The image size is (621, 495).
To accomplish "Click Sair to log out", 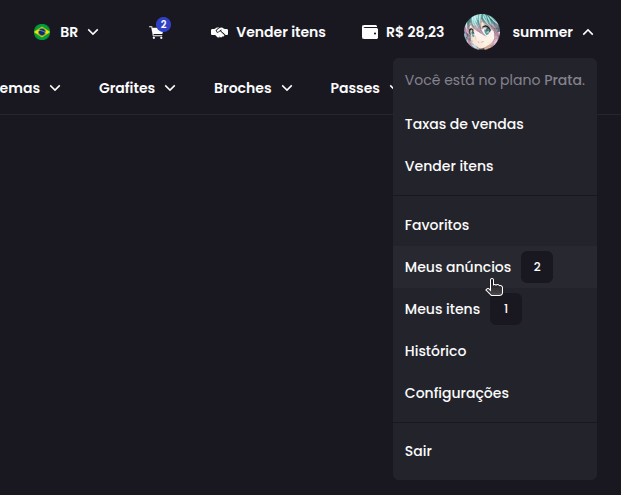I will click(x=418, y=451).
